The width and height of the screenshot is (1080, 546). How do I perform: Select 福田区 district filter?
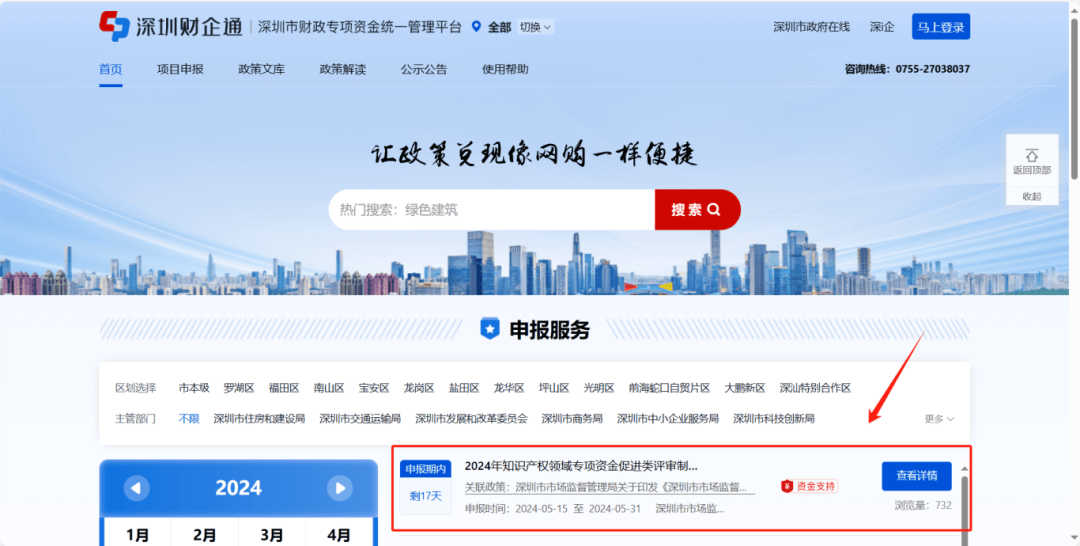point(284,388)
